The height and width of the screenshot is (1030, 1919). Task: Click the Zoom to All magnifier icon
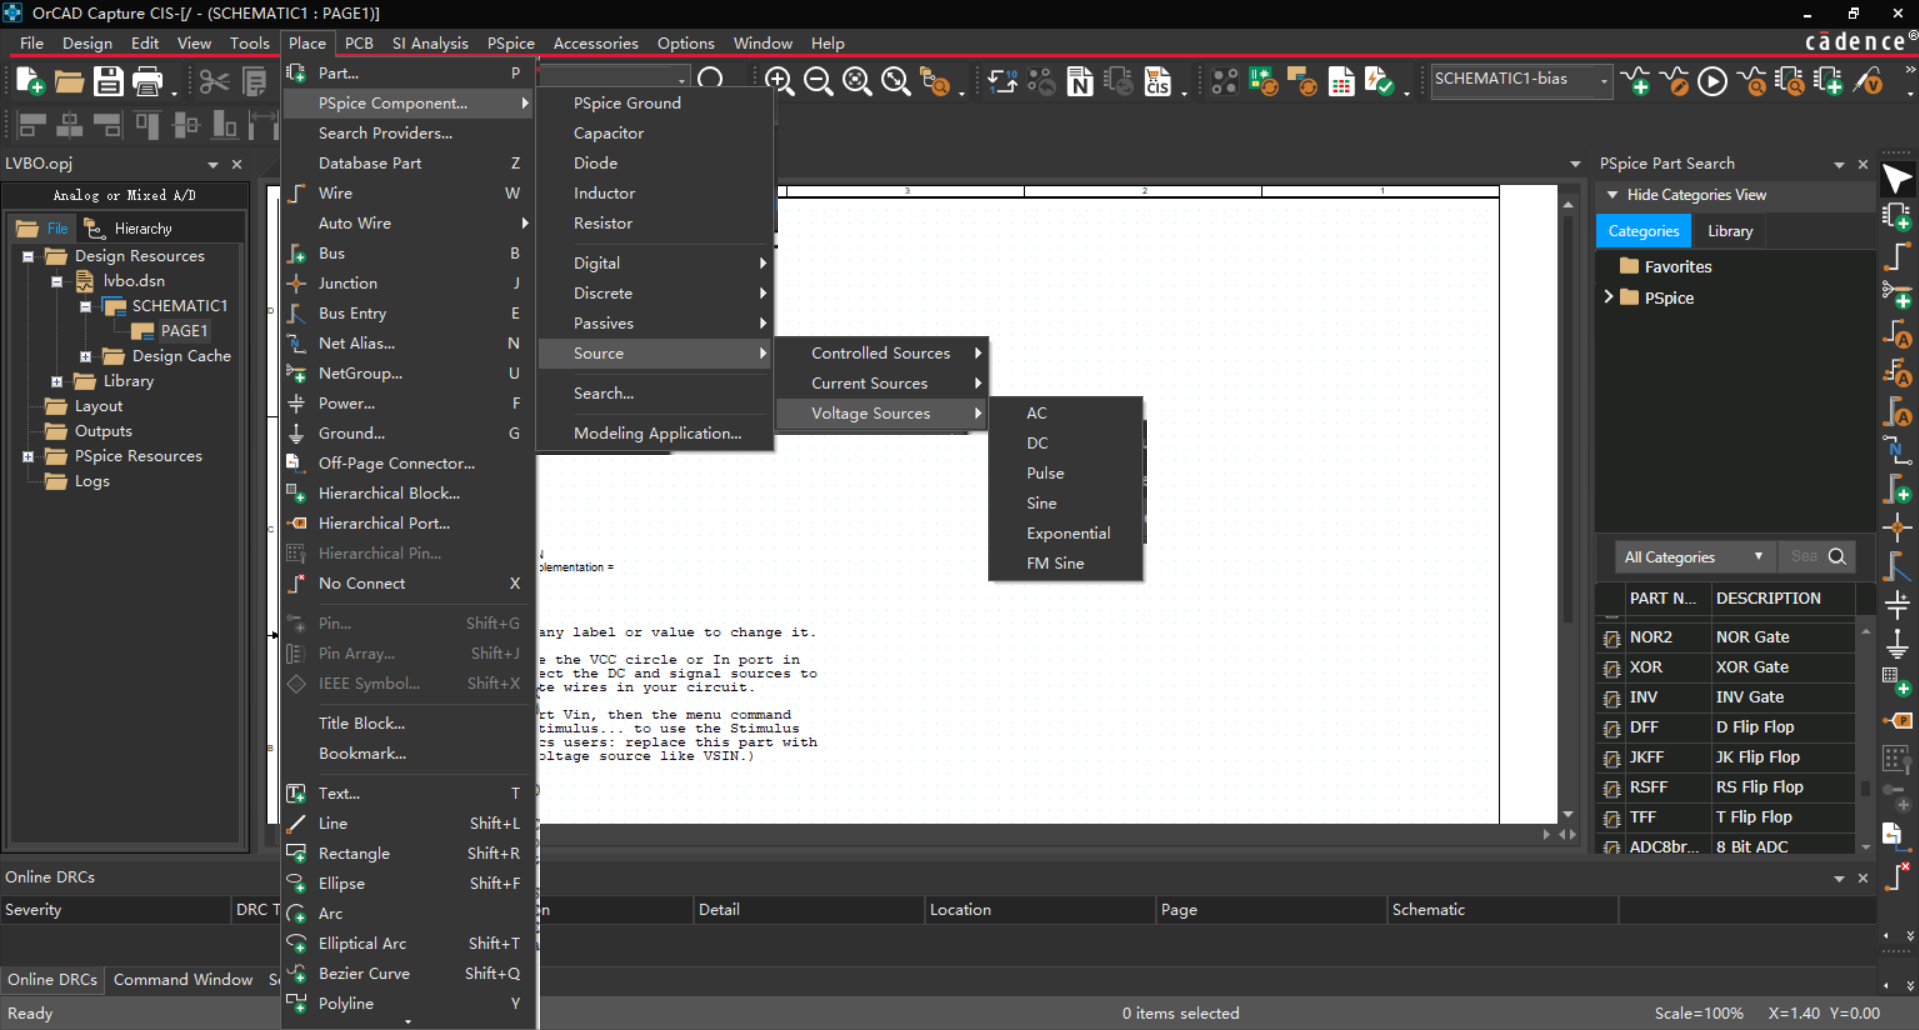[896, 81]
